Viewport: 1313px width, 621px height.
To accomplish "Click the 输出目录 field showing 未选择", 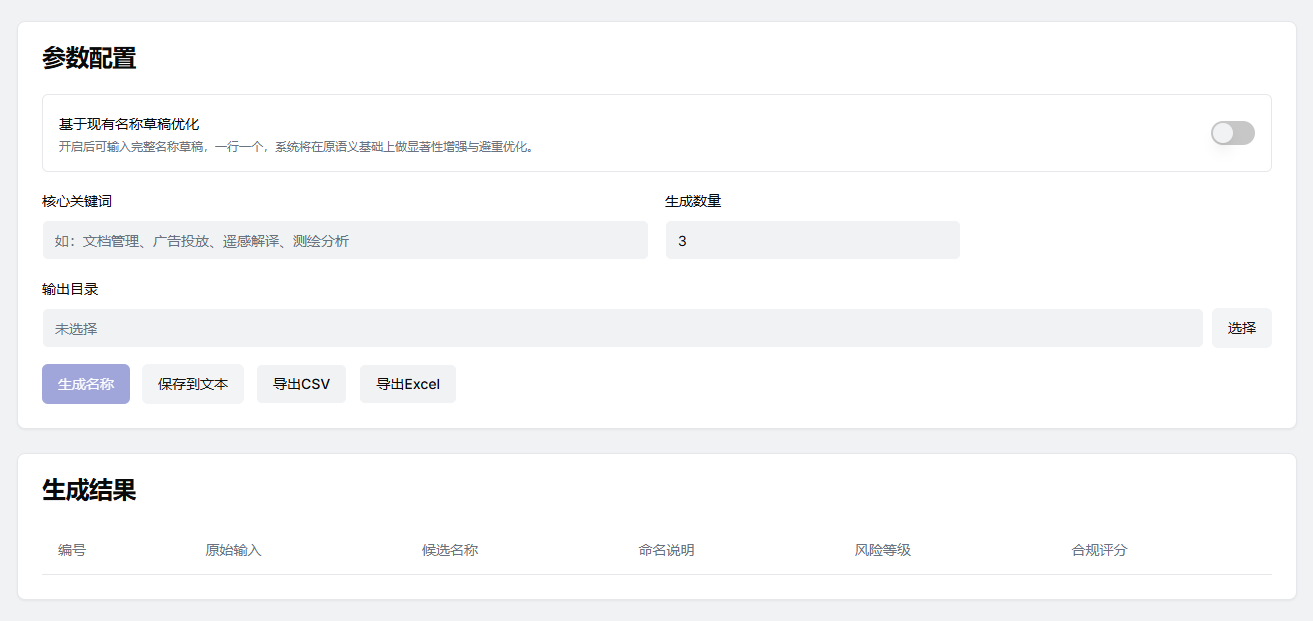I will coord(622,328).
